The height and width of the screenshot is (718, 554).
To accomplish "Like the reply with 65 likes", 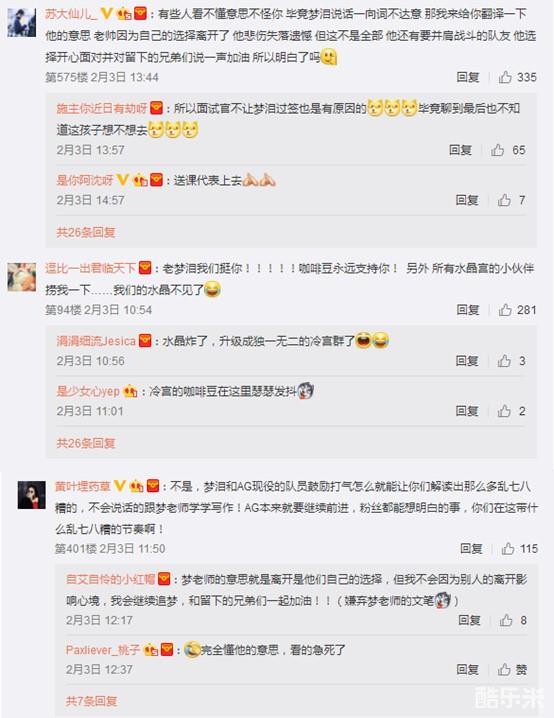I will pyautogui.click(x=498, y=150).
